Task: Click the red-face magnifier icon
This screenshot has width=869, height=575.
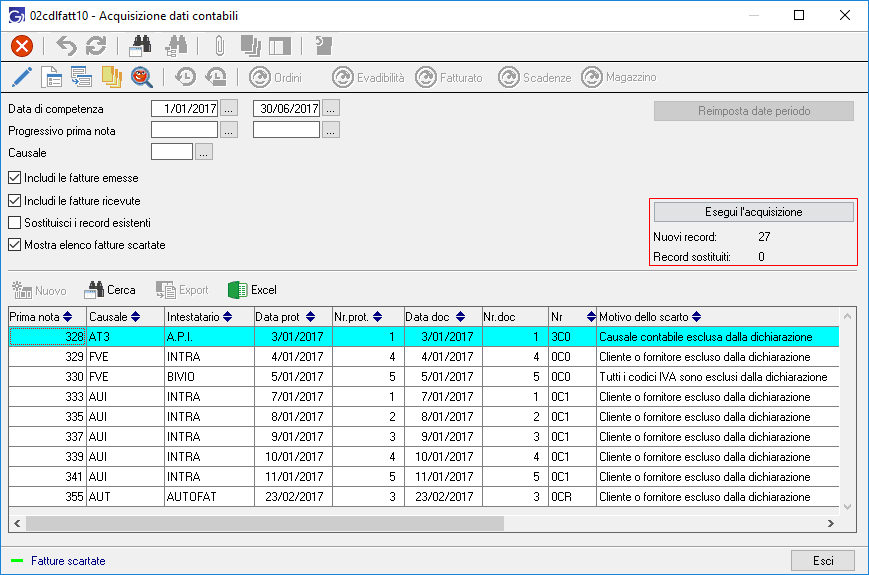Action: [142, 77]
